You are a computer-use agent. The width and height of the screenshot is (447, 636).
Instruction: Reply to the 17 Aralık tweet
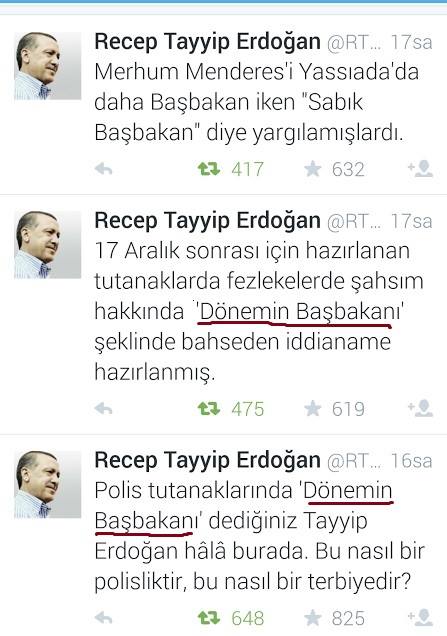click(x=103, y=408)
